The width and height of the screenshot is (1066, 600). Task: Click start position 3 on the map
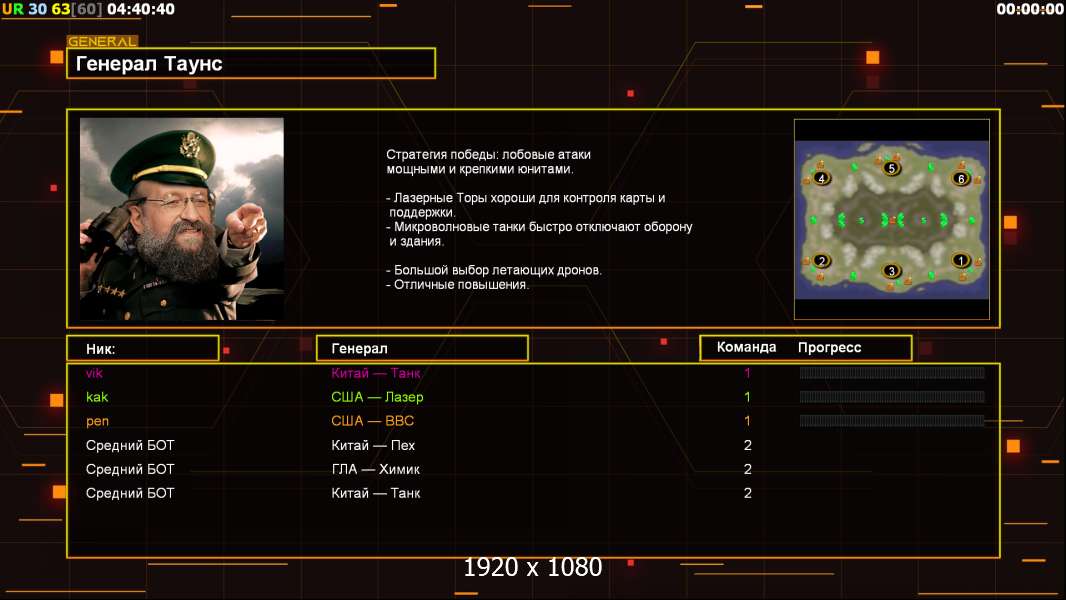point(892,271)
